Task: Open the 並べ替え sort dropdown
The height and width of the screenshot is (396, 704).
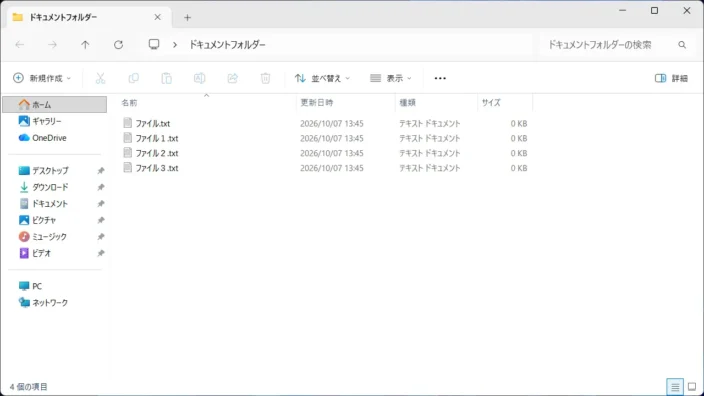Action: [x=322, y=78]
